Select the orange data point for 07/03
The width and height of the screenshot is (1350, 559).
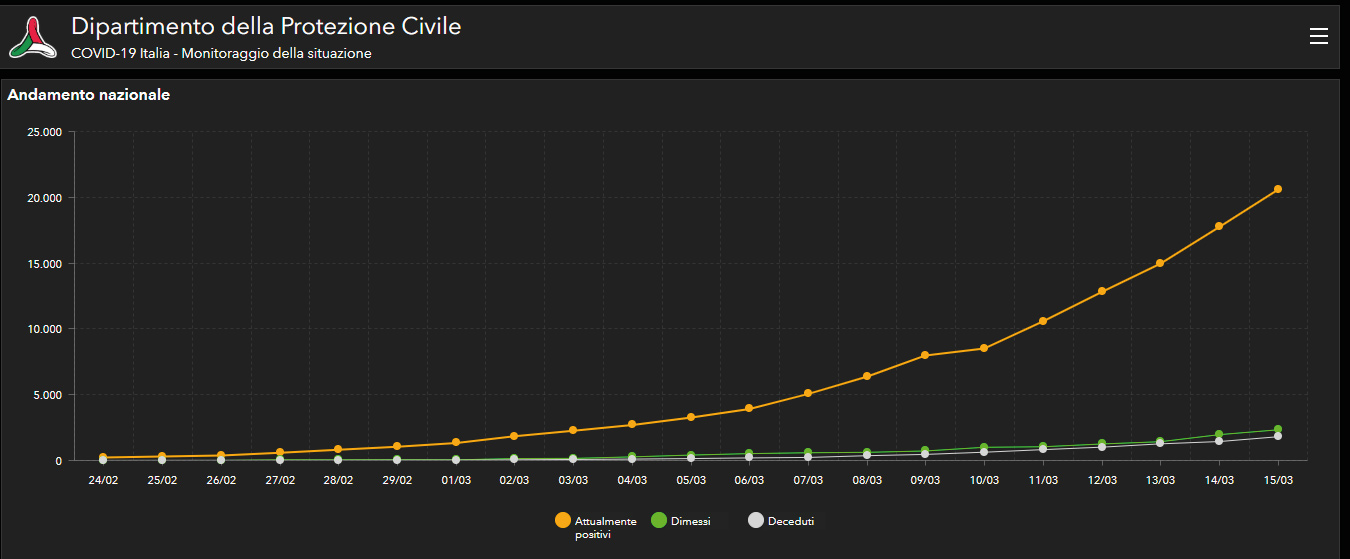[x=808, y=393]
